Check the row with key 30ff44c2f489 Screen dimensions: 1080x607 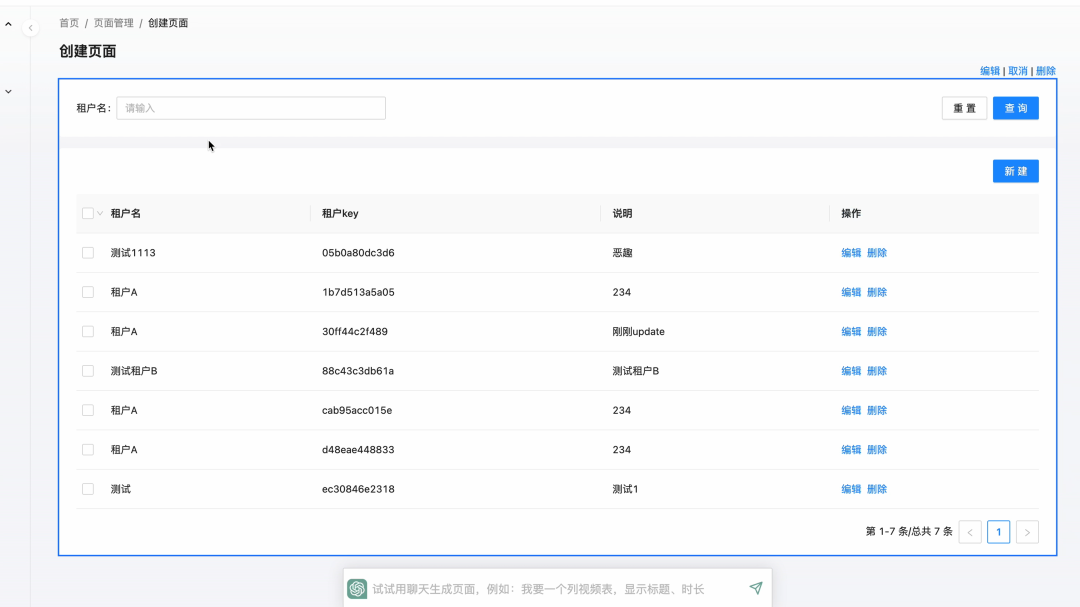tap(87, 331)
